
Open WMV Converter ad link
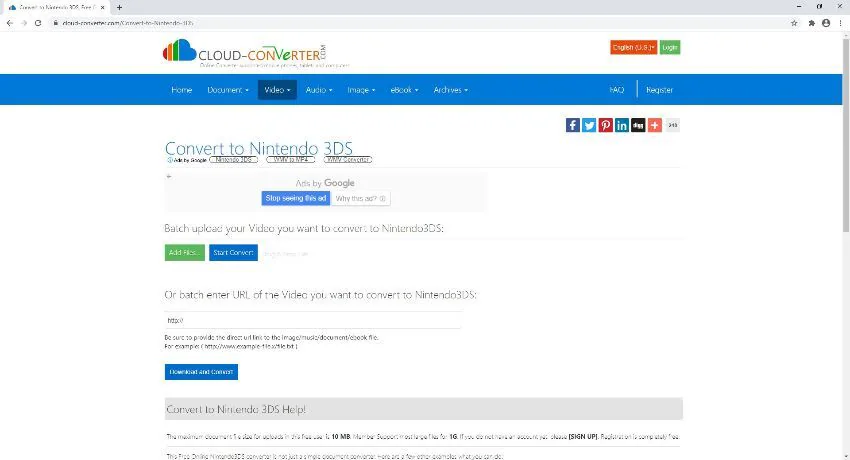click(348, 160)
